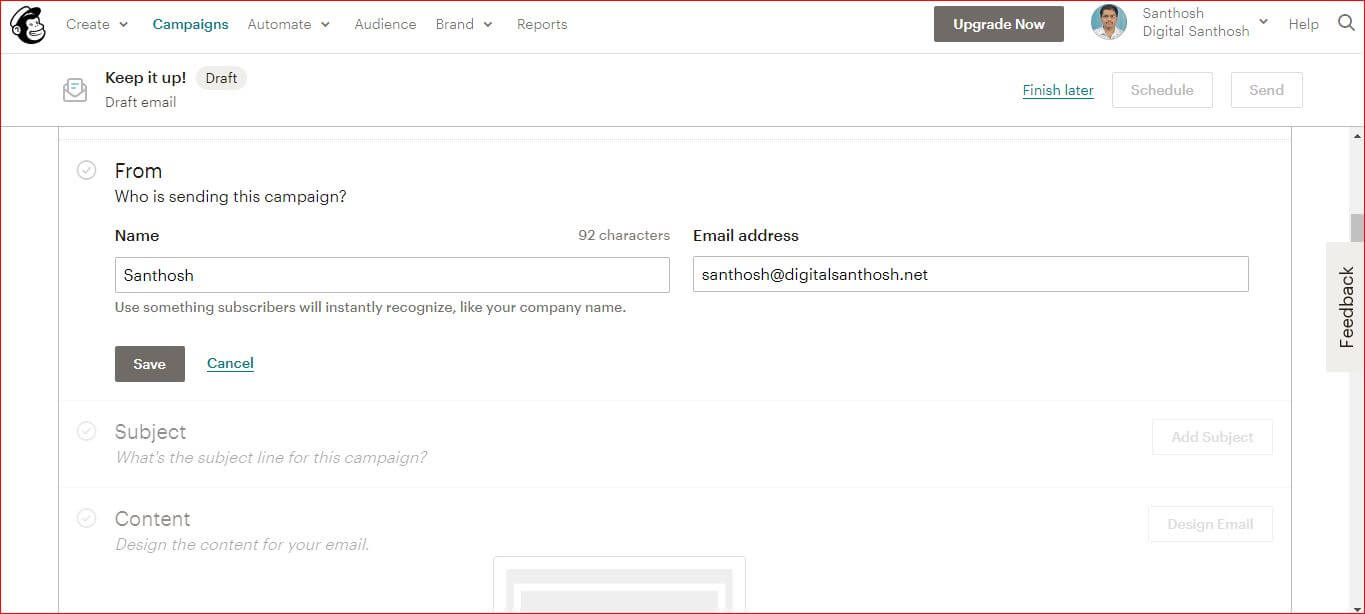
Task: Click the scrollbar up arrow
Action: (1357, 136)
